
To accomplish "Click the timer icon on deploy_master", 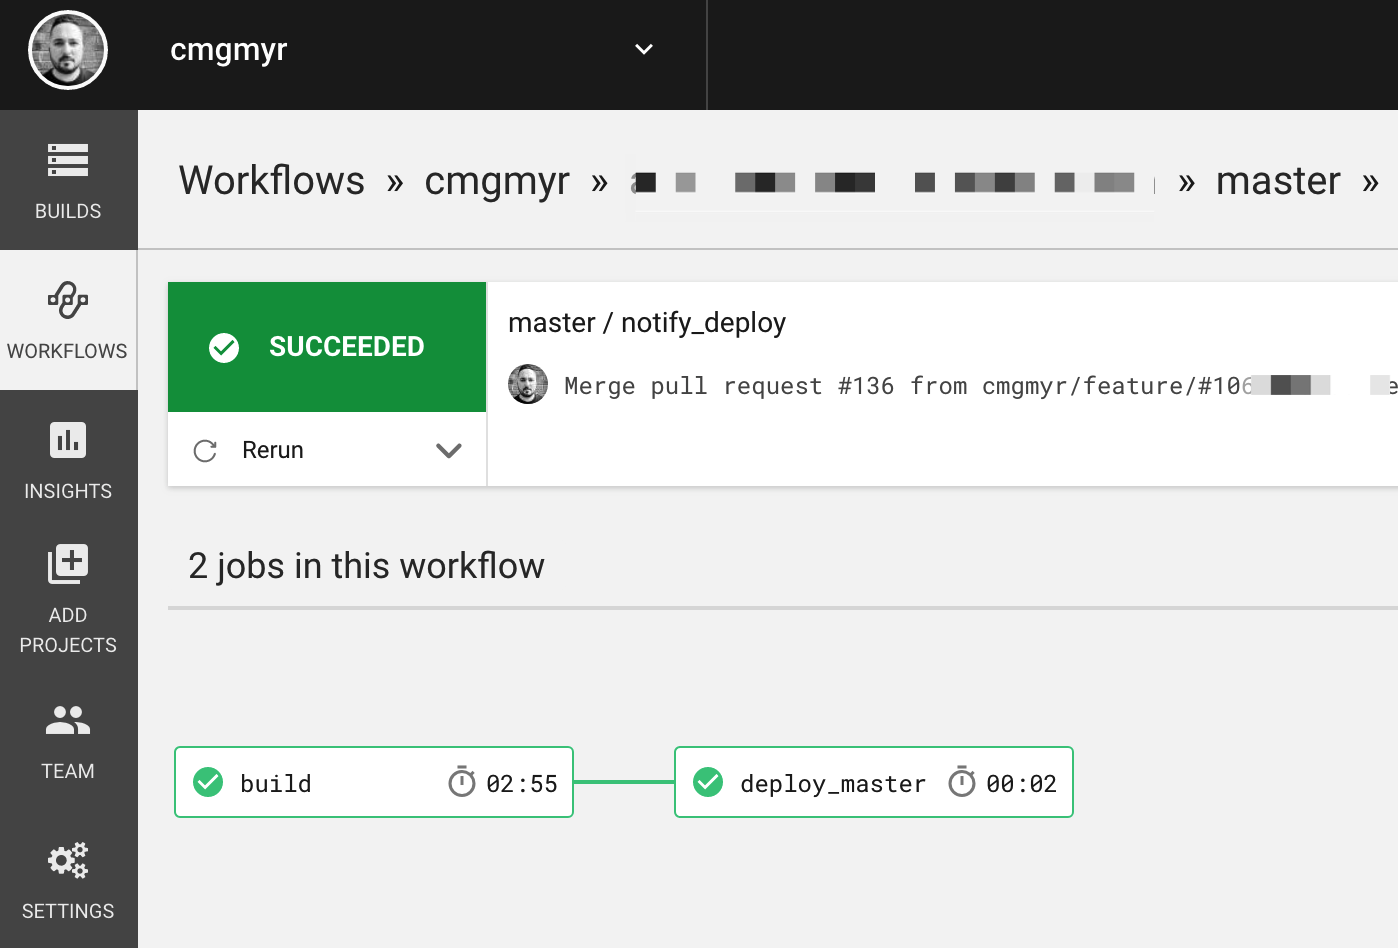I will point(961,783).
